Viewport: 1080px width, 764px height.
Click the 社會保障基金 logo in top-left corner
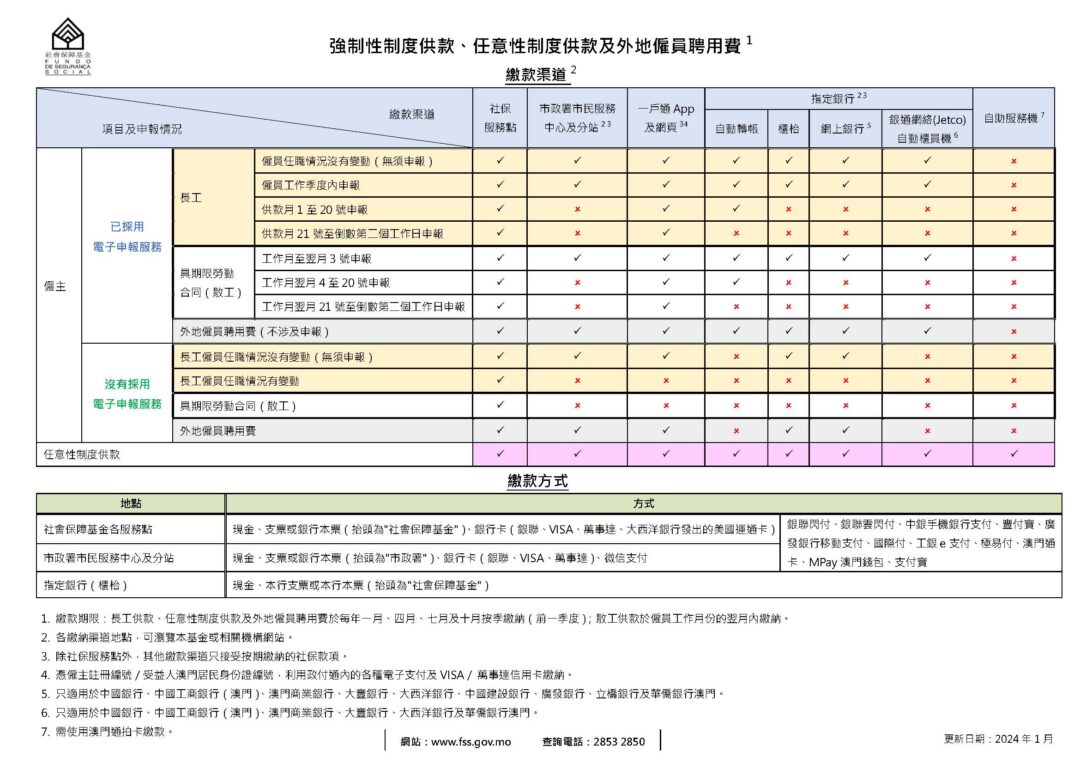(x=69, y=43)
